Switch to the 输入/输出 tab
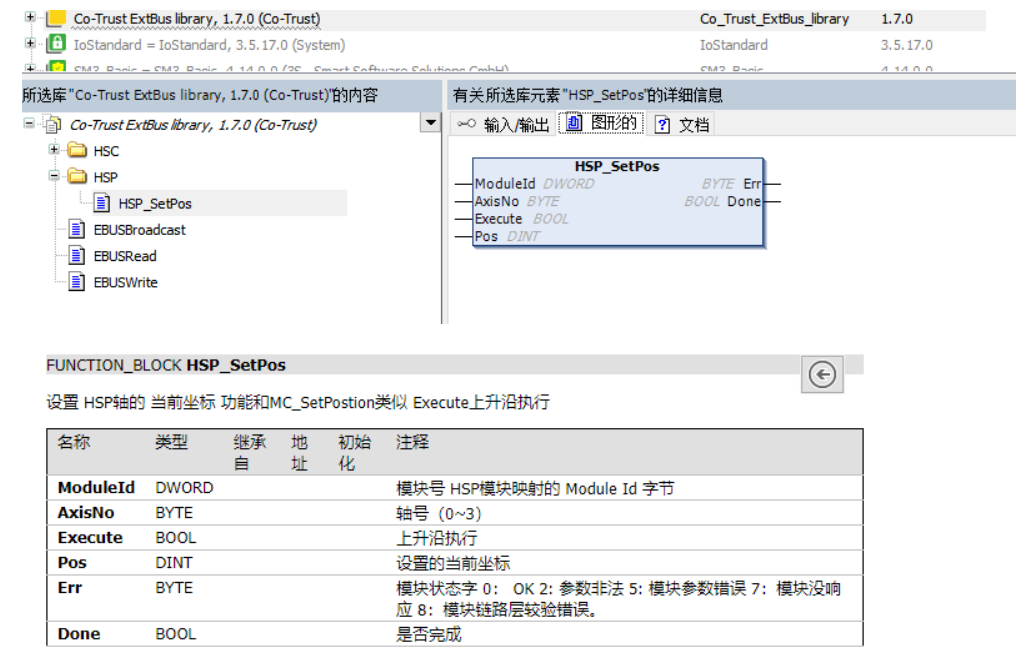Viewport: 1025px width, 657px height. (x=503, y=124)
